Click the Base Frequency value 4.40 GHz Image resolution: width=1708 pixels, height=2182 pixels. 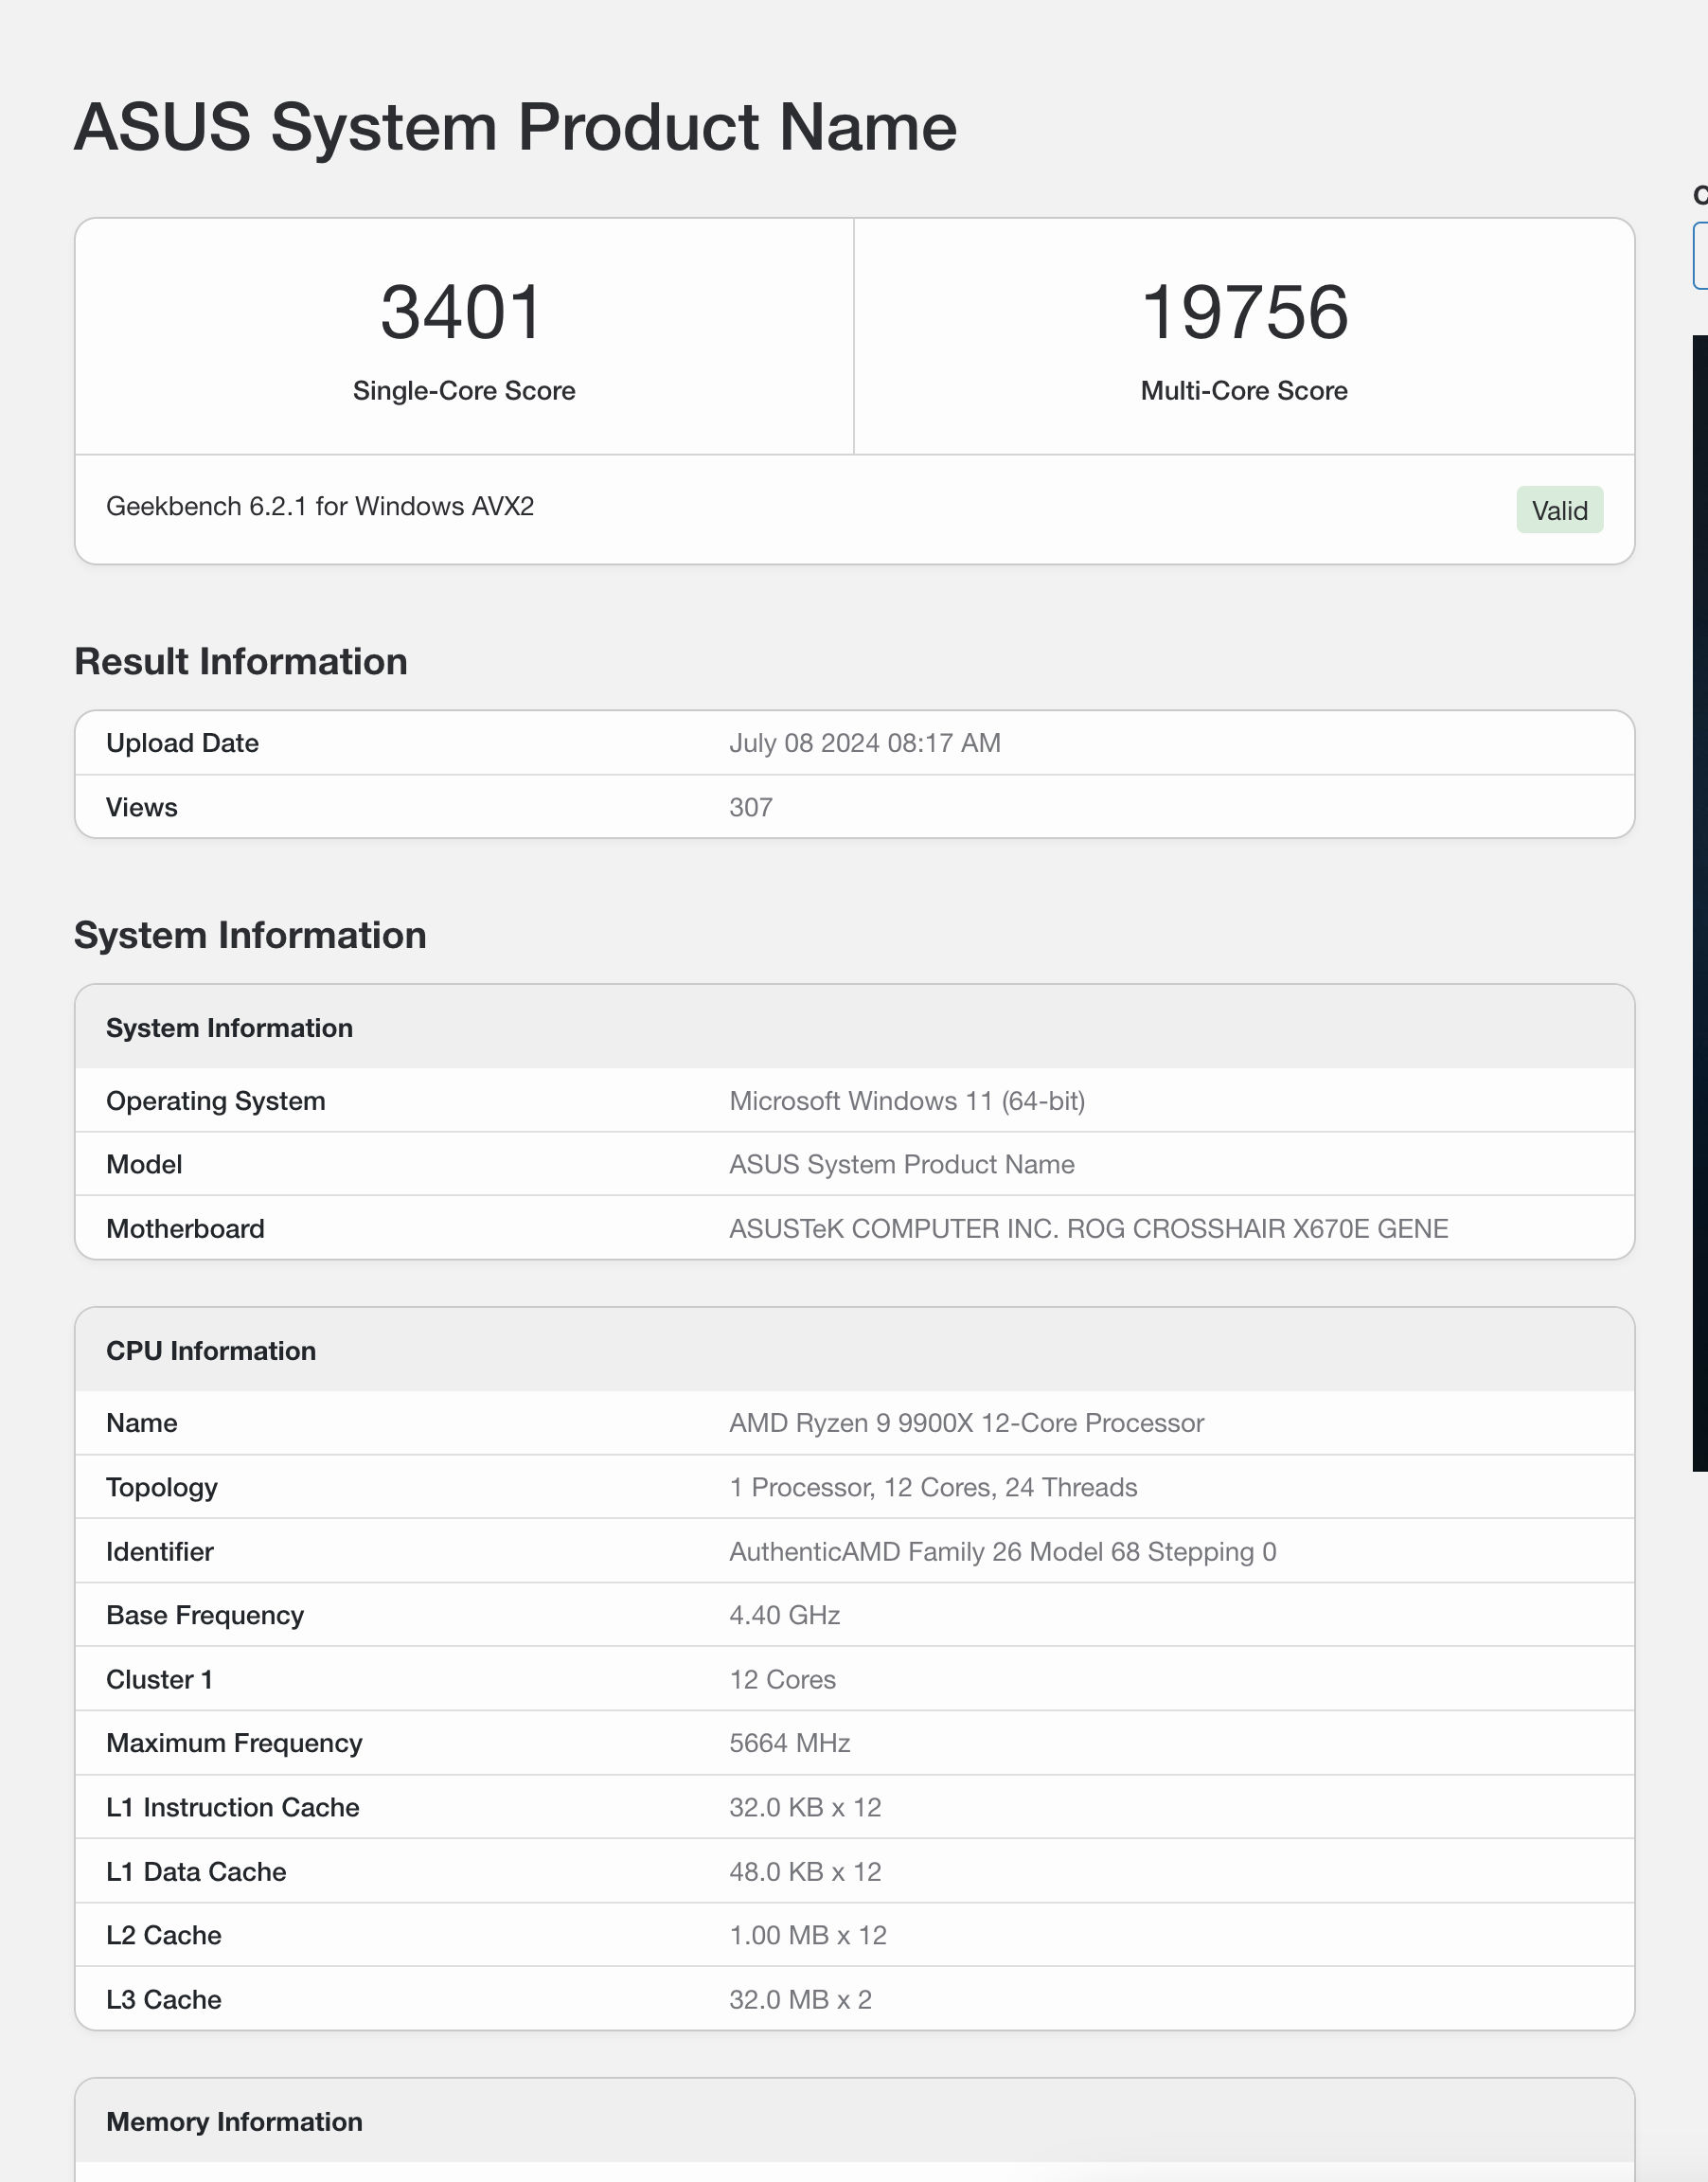click(784, 1615)
